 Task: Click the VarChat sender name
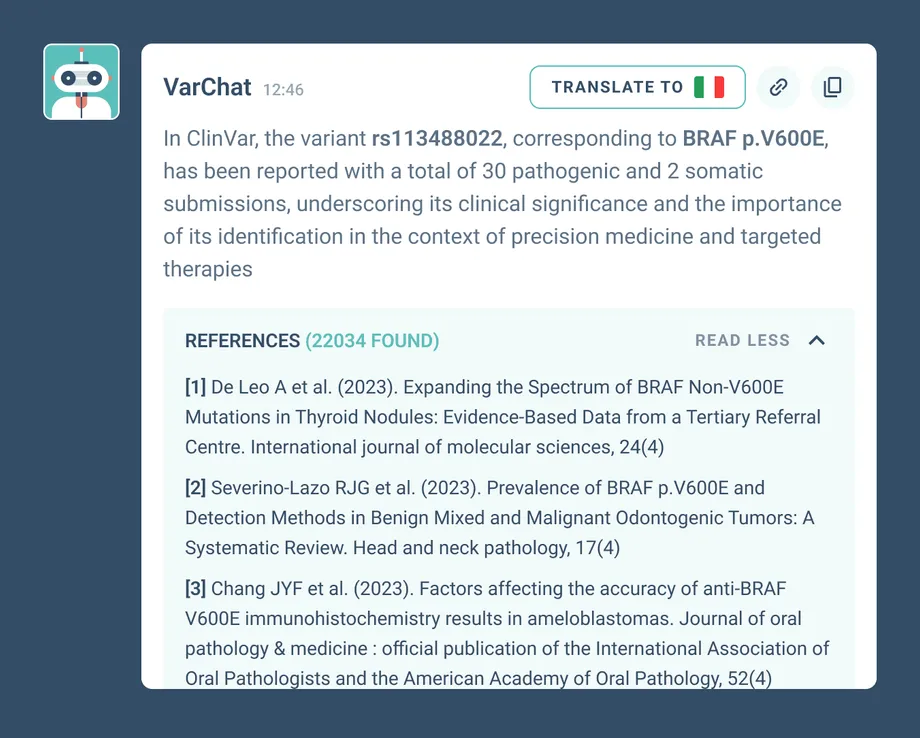coord(207,88)
